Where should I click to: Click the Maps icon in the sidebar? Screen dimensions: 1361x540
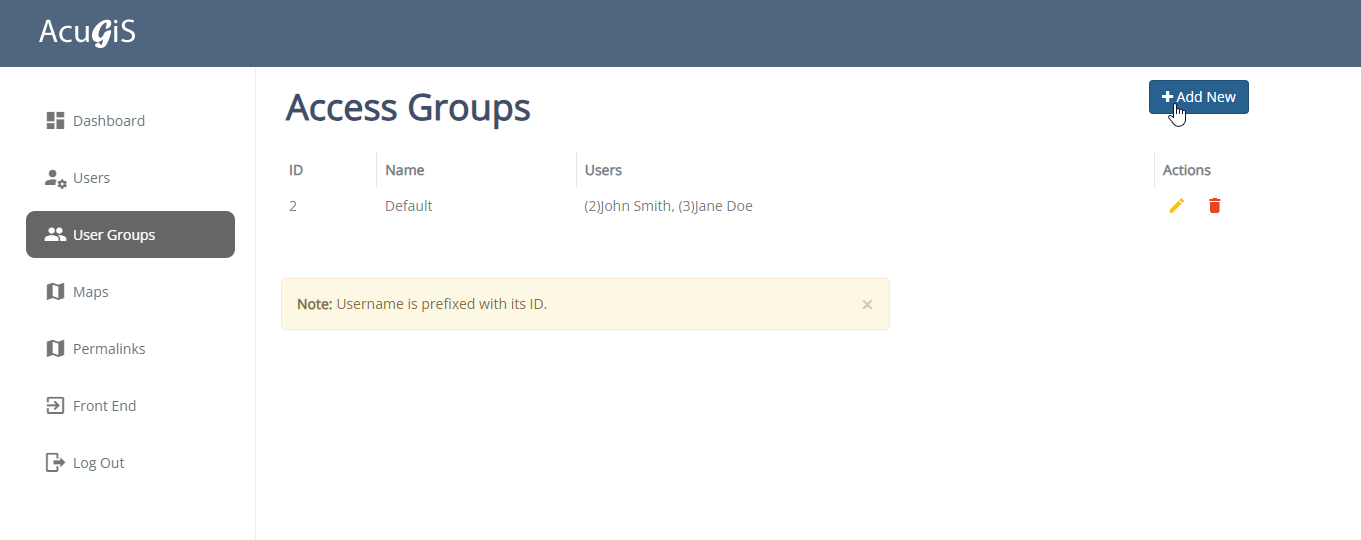click(x=55, y=292)
